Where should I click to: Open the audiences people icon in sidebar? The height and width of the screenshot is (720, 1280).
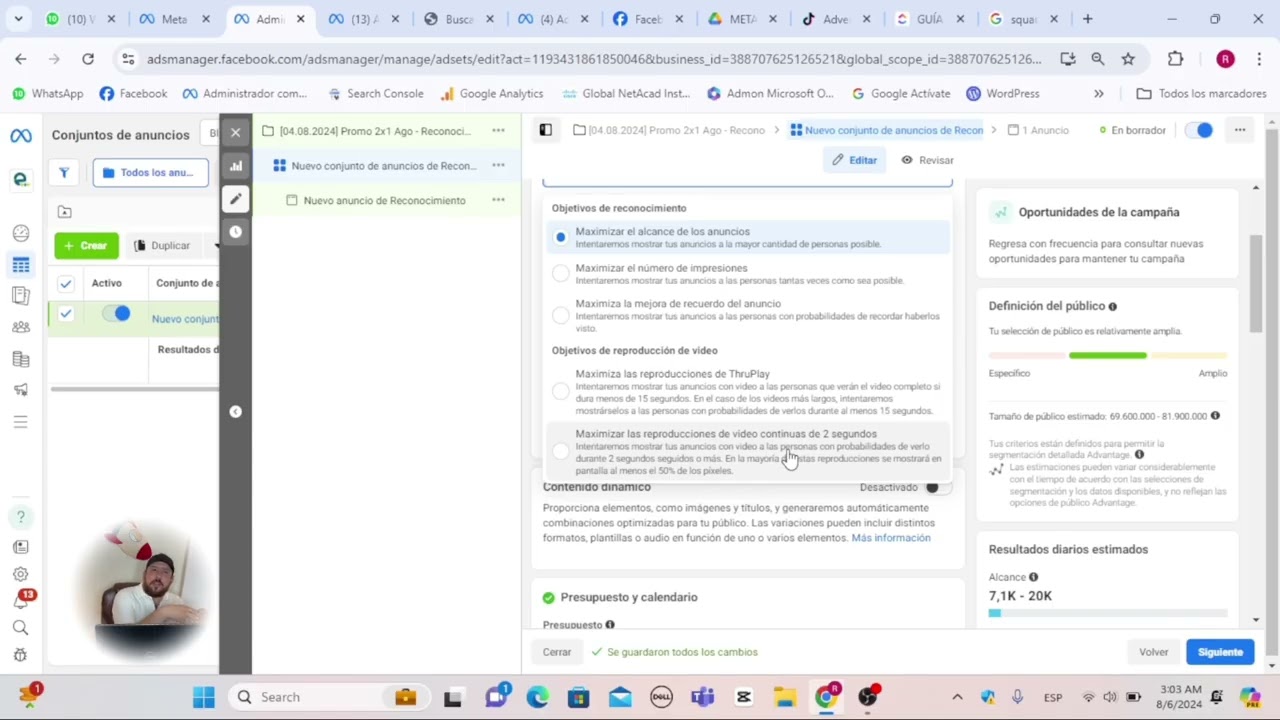click(x=21, y=327)
